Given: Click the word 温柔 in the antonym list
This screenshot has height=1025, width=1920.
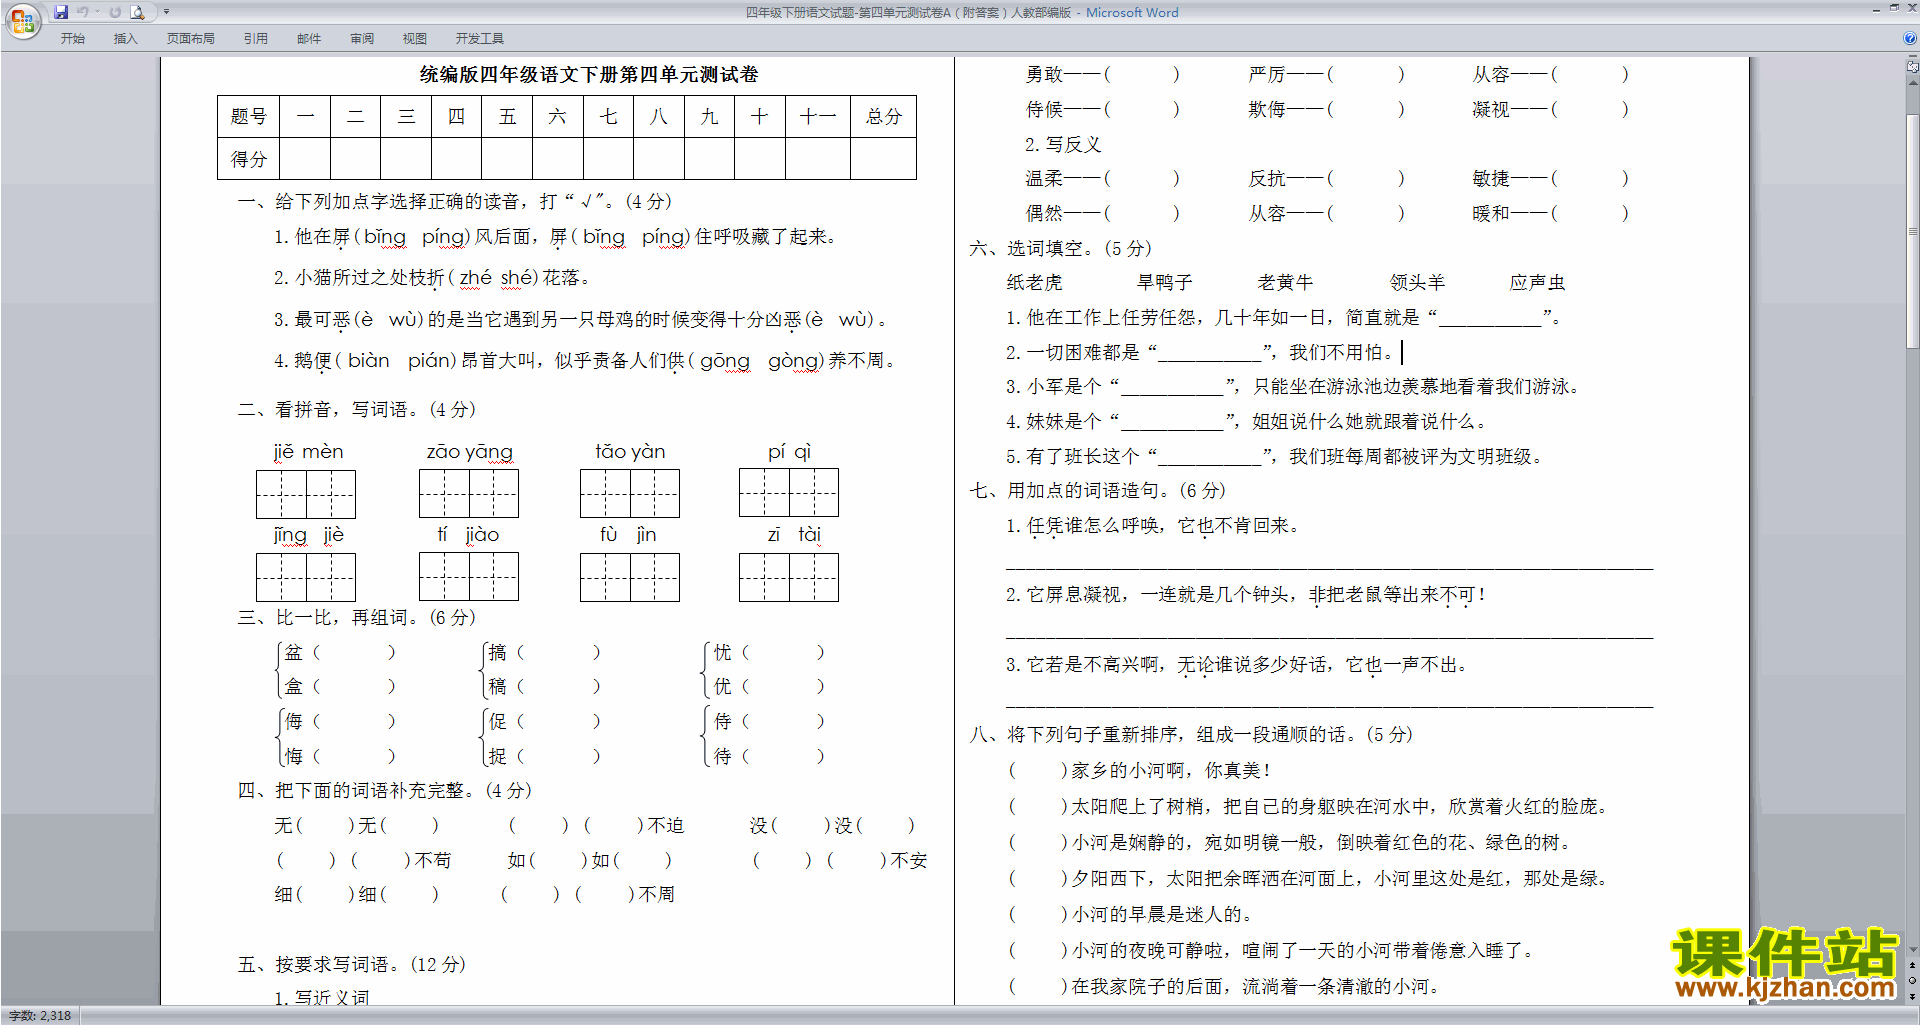Looking at the screenshot, I should pos(1044,179).
